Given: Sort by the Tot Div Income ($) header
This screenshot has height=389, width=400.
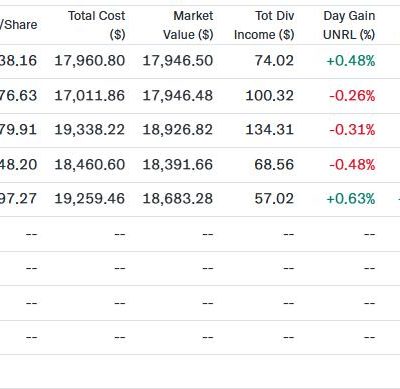Looking at the screenshot, I should tap(264, 25).
